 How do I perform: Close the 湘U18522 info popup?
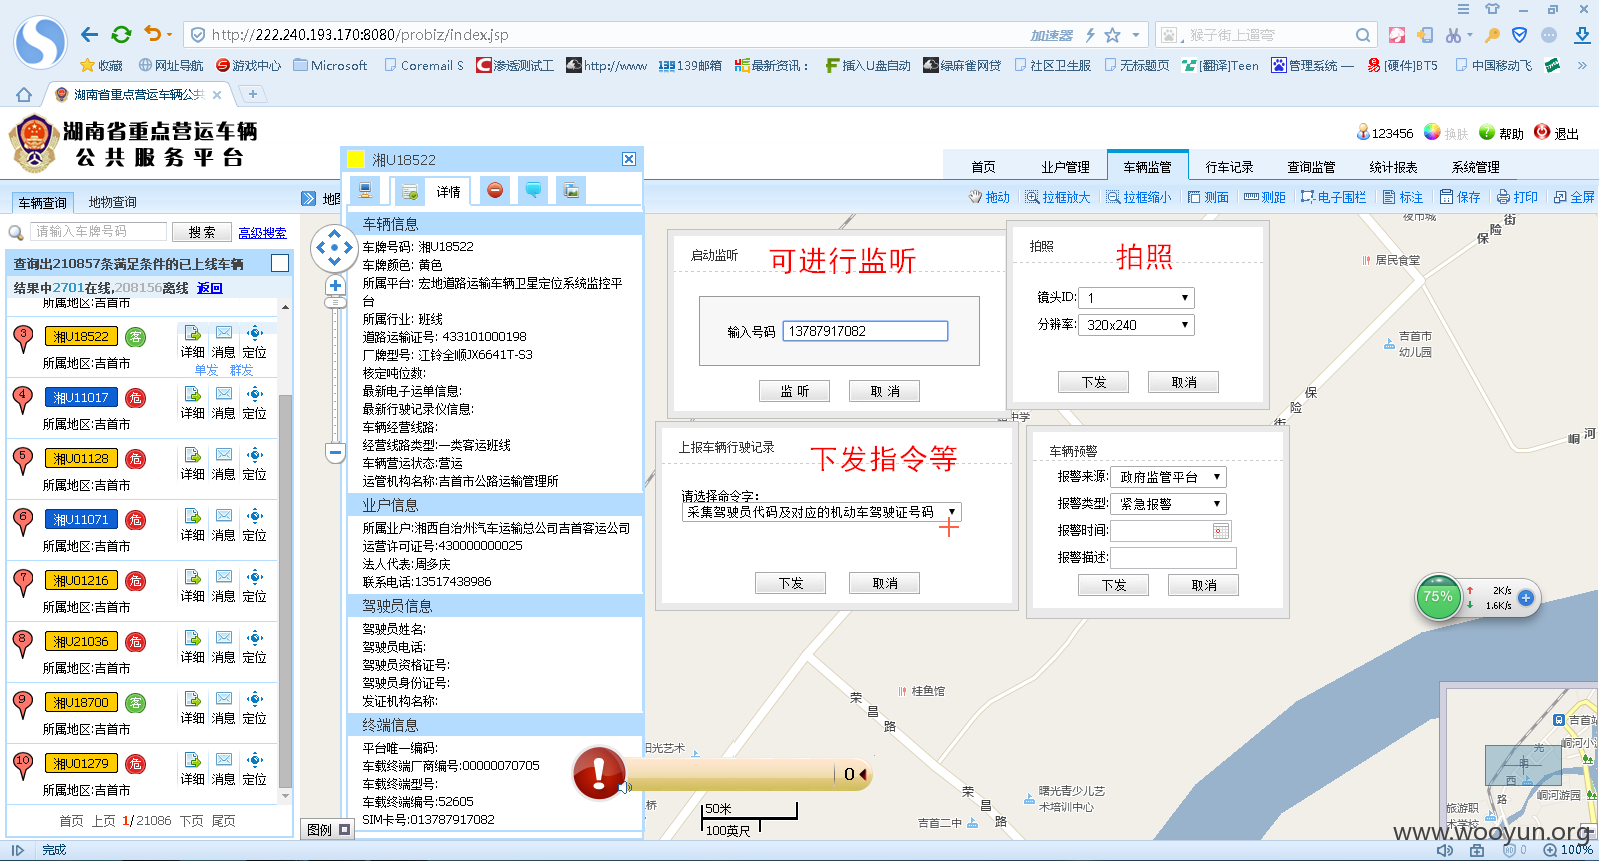click(629, 159)
